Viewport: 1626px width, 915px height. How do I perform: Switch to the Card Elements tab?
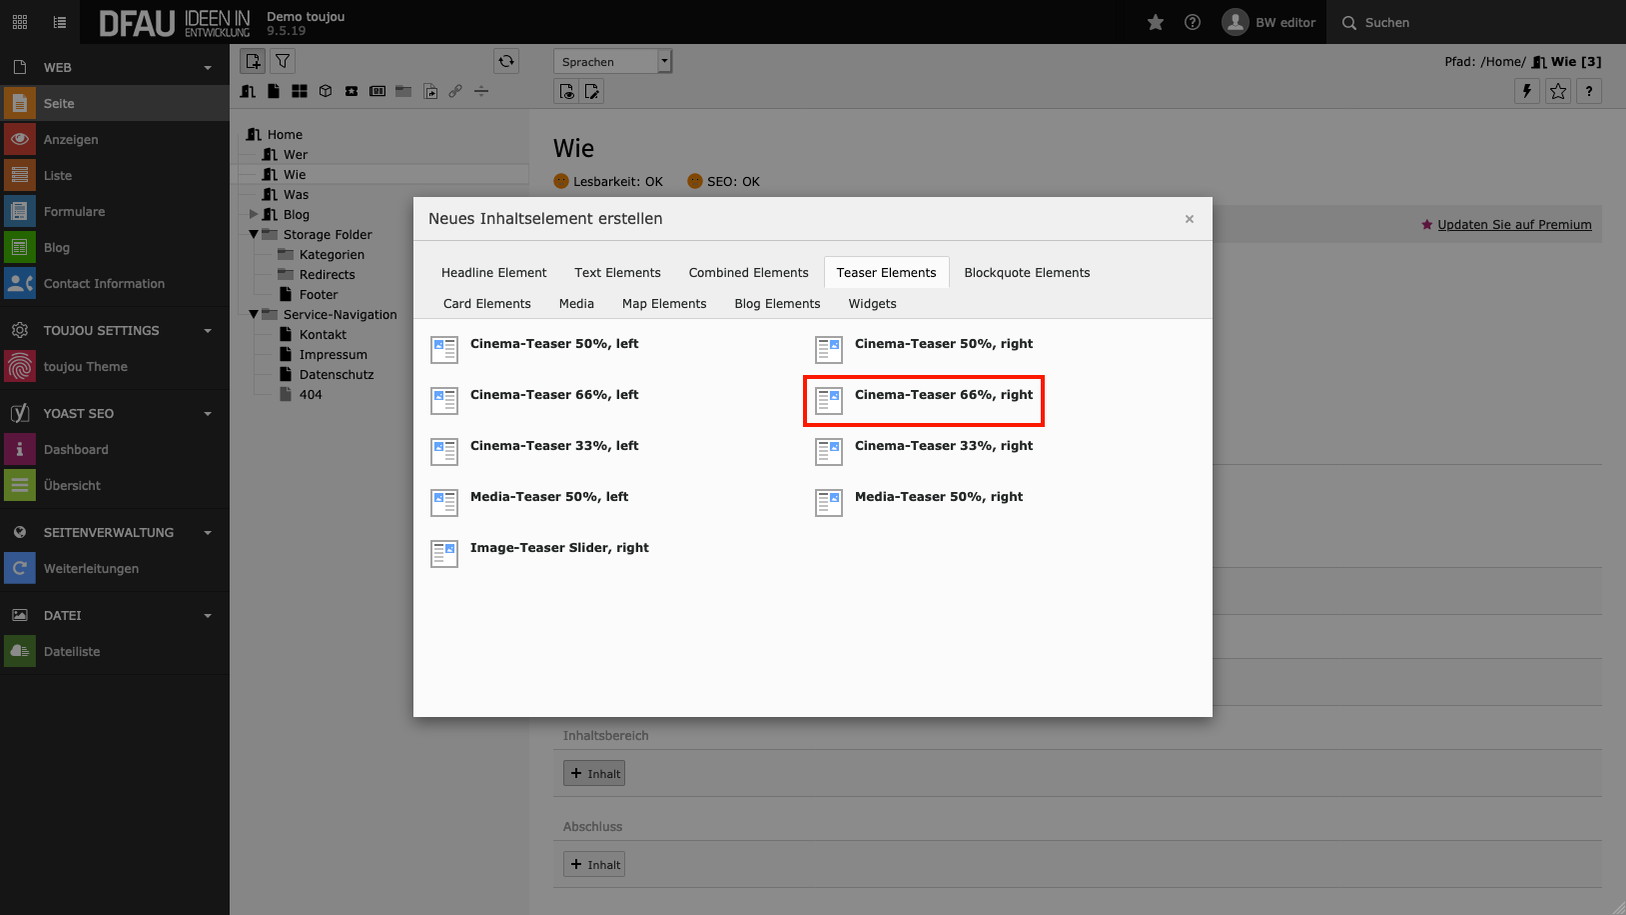tap(487, 304)
